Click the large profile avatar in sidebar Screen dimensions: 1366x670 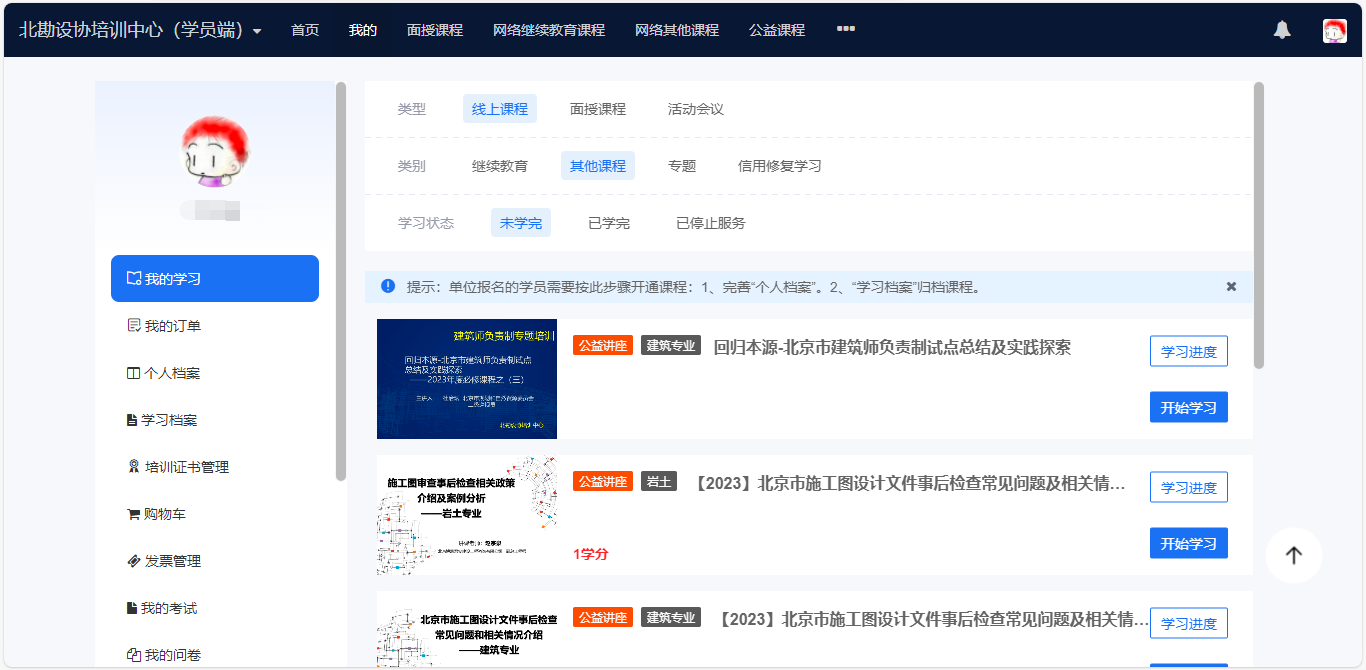click(215, 151)
